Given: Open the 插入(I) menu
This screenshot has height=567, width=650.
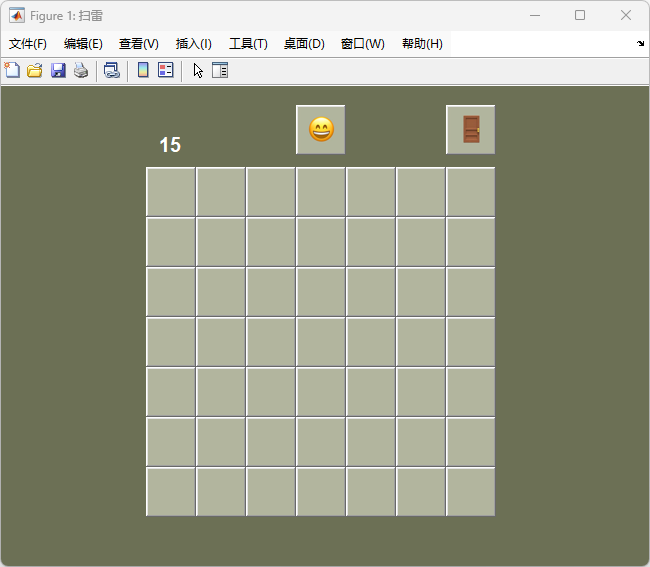Looking at the screenshot, I should tap(194, 44).
